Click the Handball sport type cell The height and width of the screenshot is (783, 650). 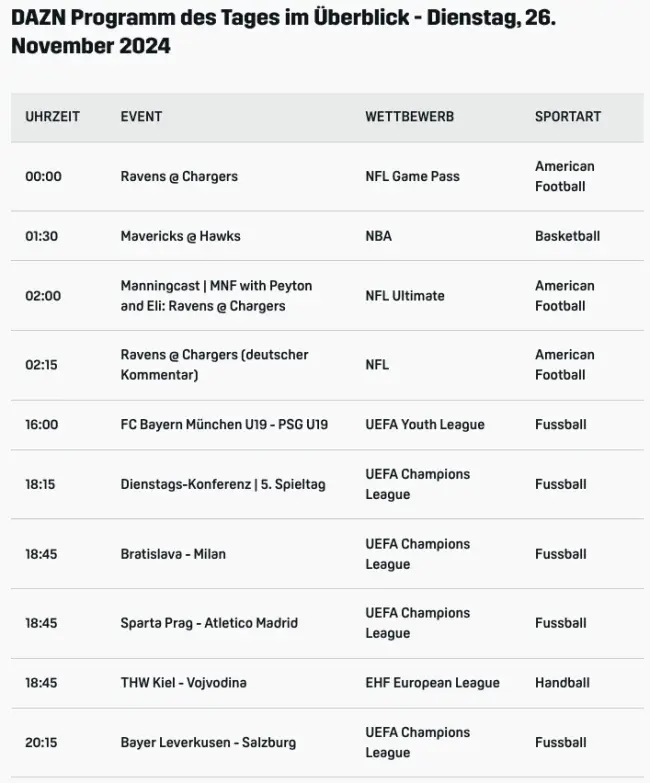point(562,683)
